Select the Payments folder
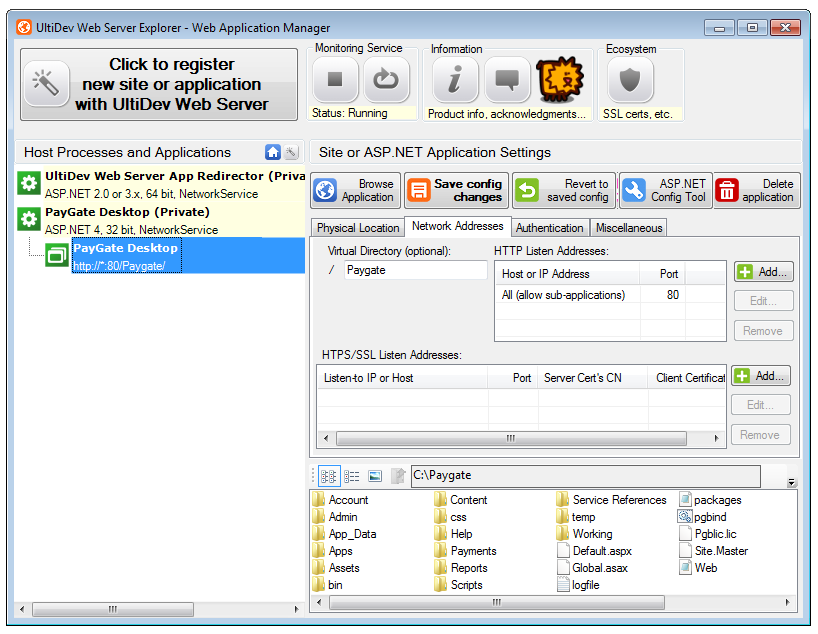Viewport: 818px width, 634px height. point(465,551)
